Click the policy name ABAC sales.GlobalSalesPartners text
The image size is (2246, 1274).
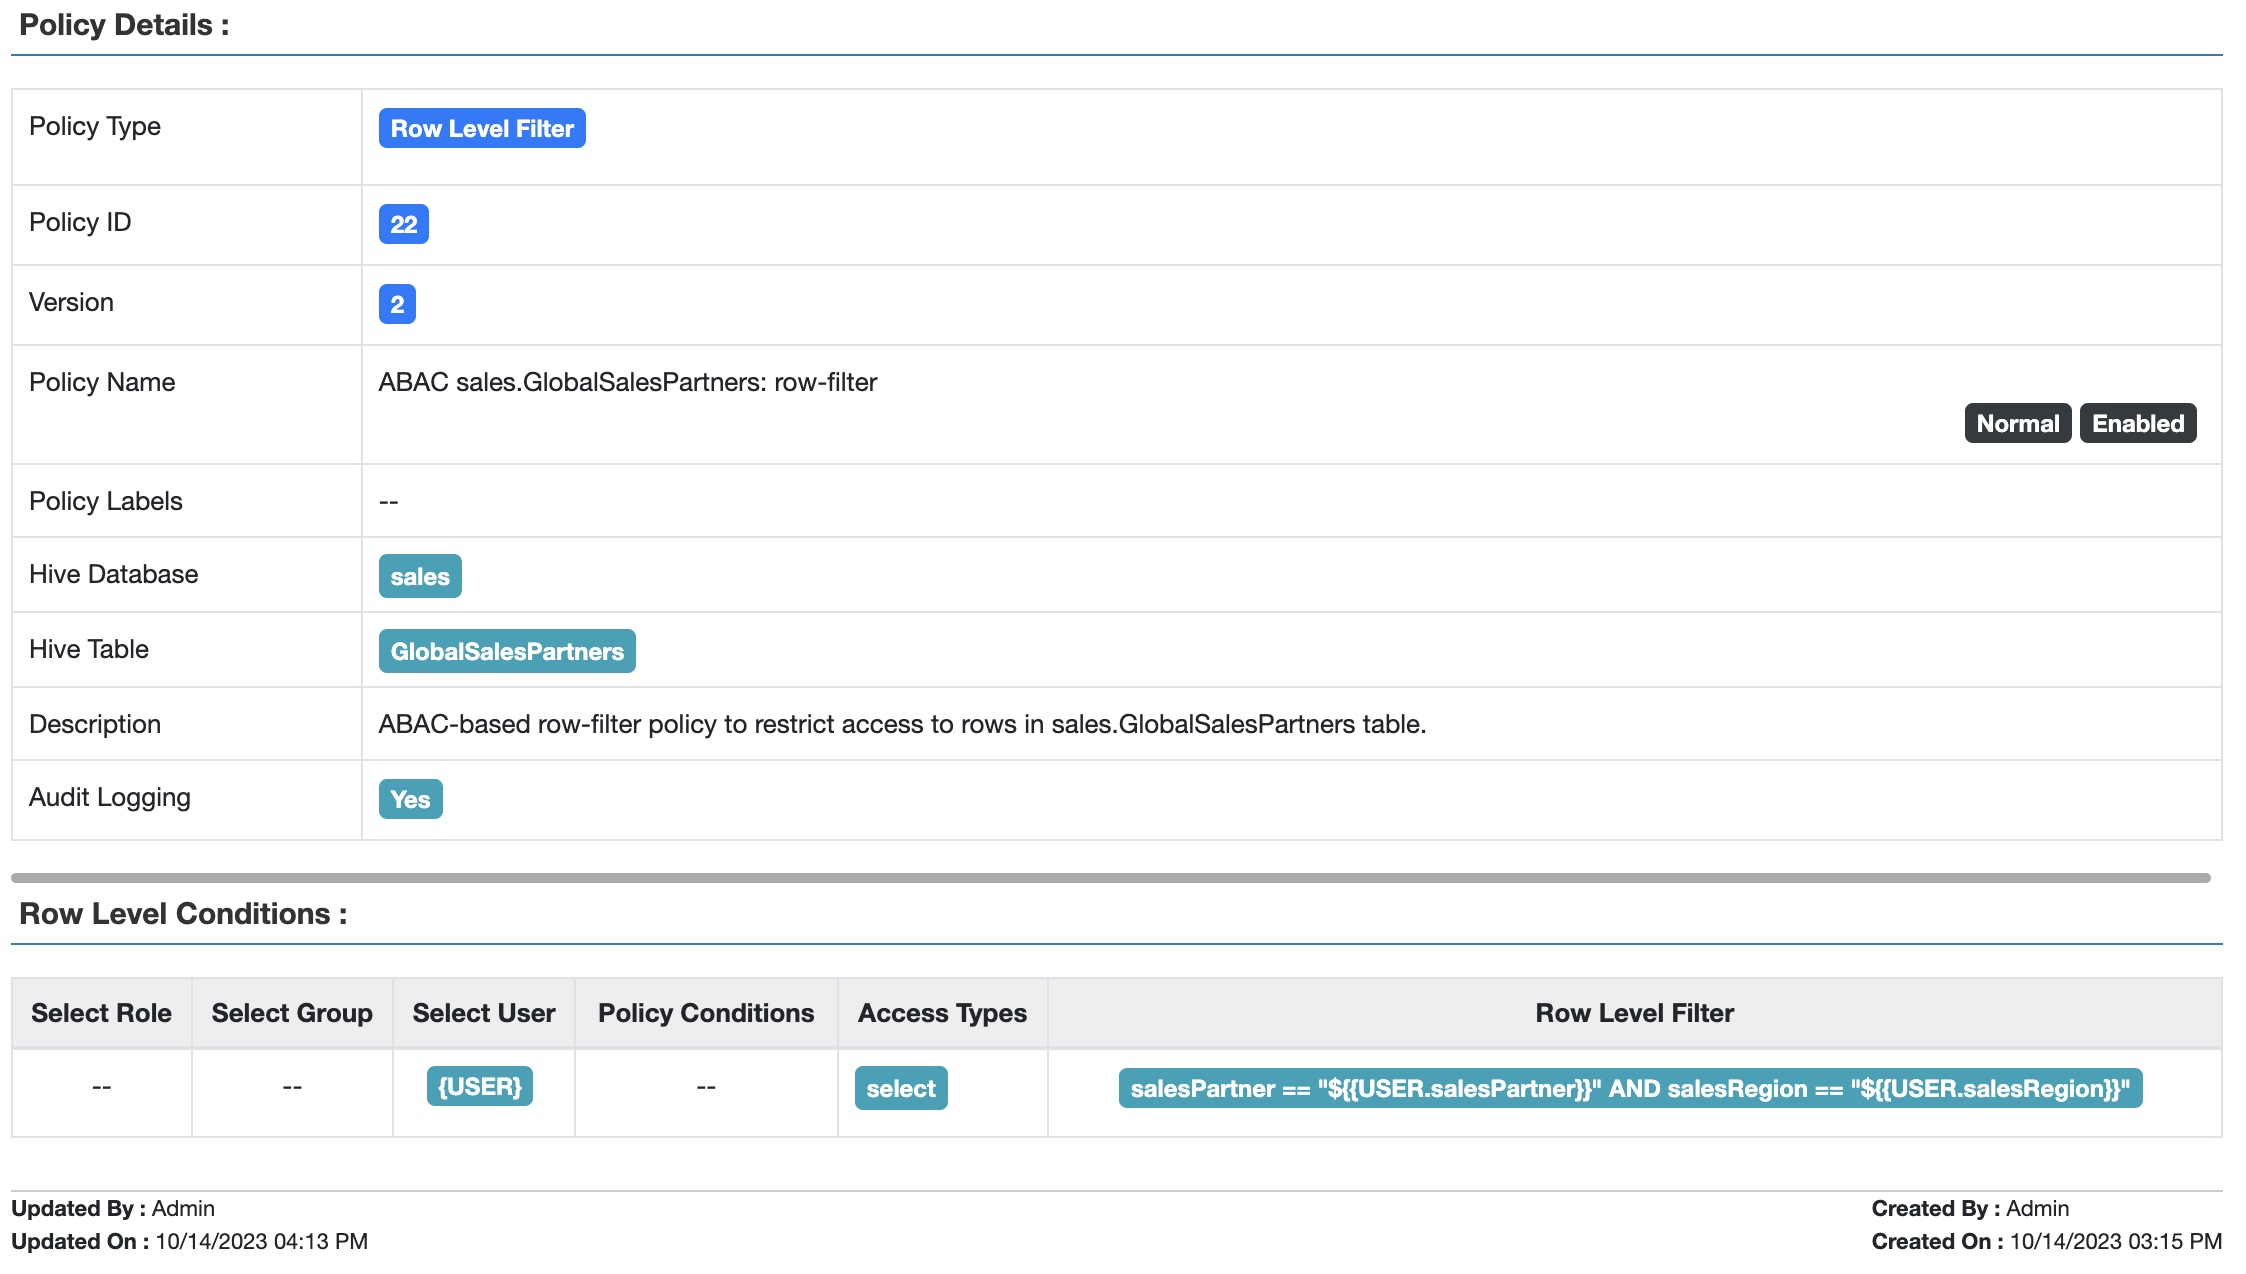point(627,382)
